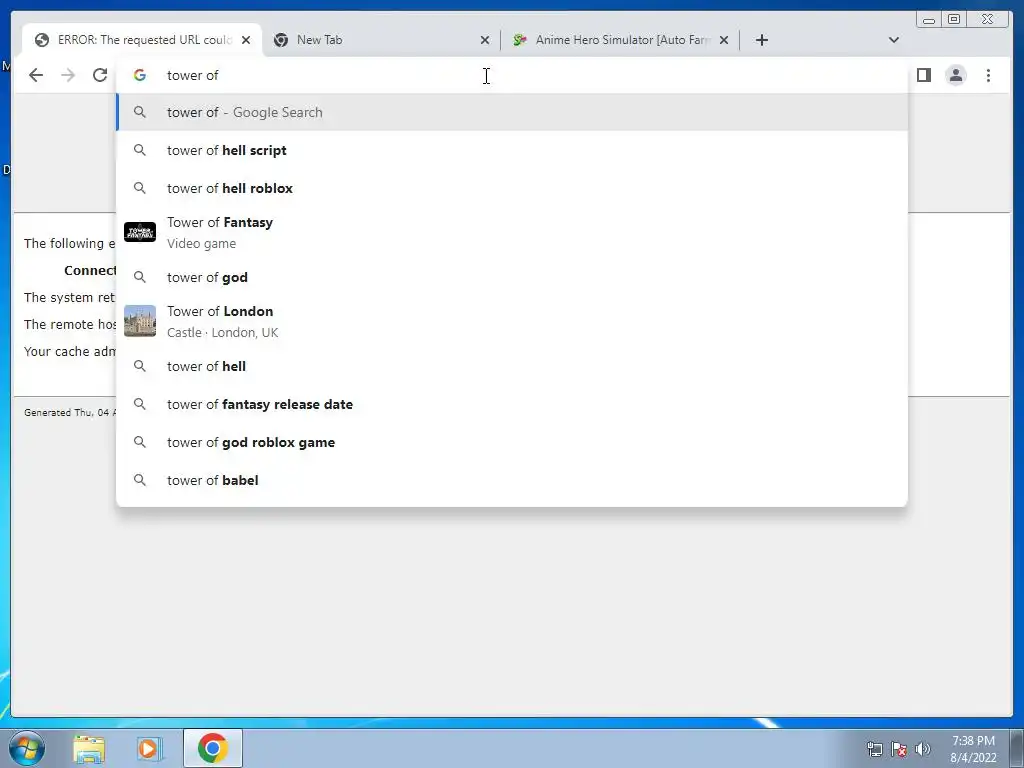
Task: Click the globe favicon on the ERROR tab
Action: click(x=42, y=40)
